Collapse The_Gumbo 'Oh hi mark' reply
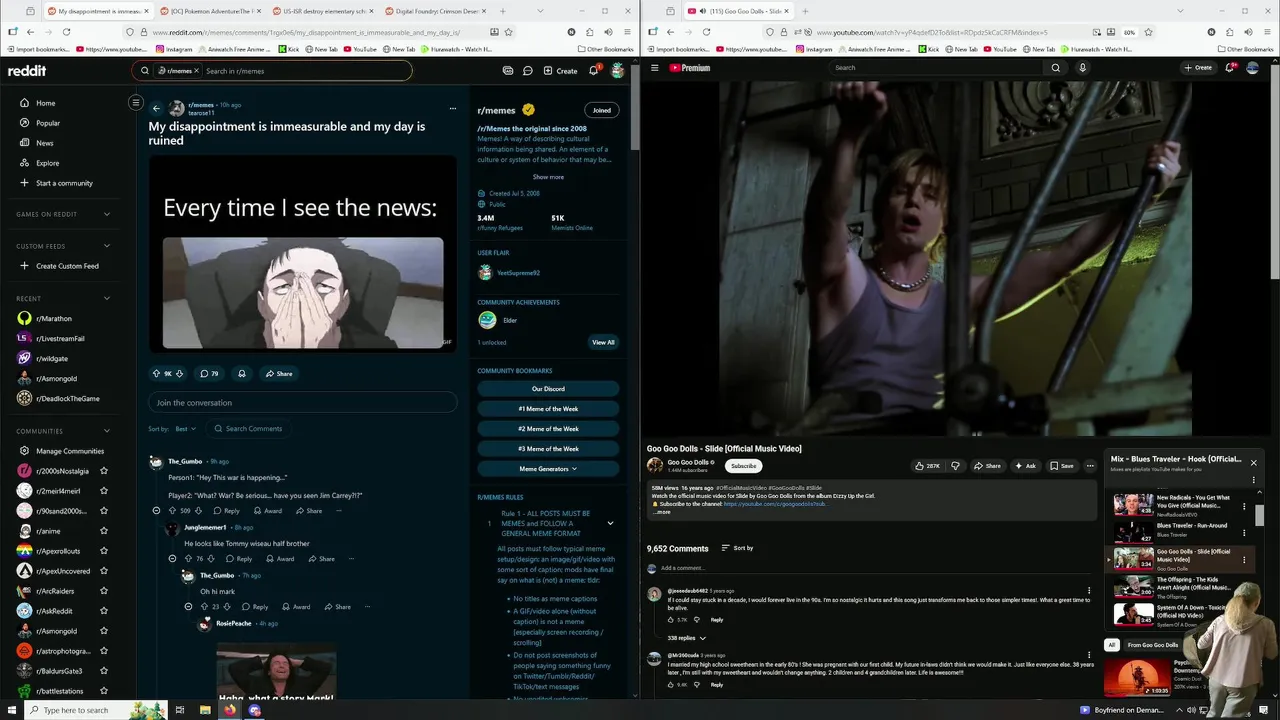 (188, 607)
